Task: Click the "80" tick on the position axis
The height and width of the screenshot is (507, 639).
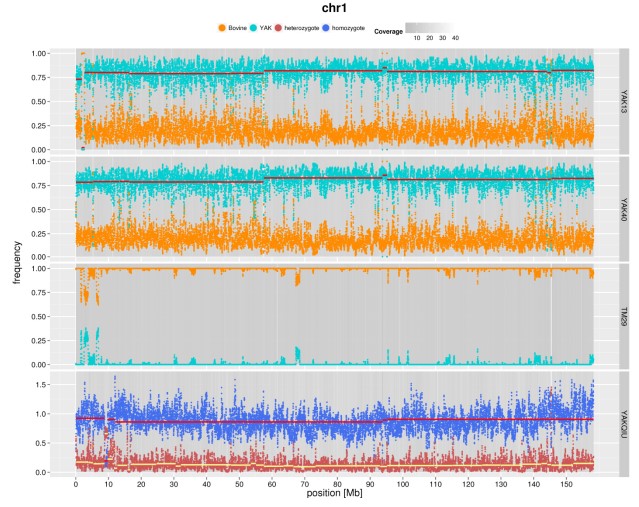Action: pyautogui.click(x=337, y=484)
